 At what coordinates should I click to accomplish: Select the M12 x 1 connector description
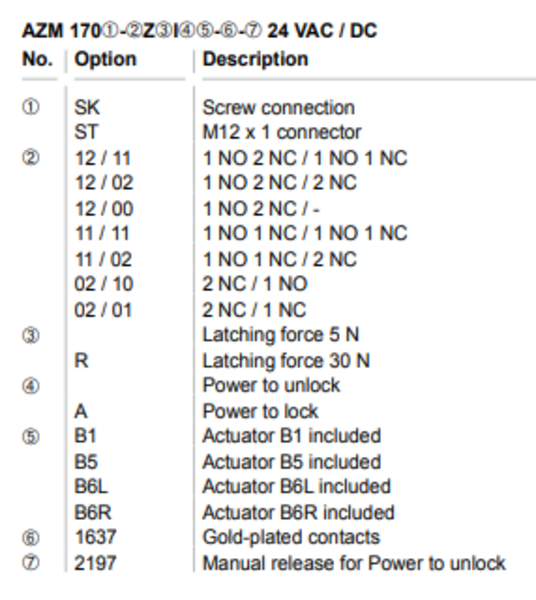(x=282, y=132)
